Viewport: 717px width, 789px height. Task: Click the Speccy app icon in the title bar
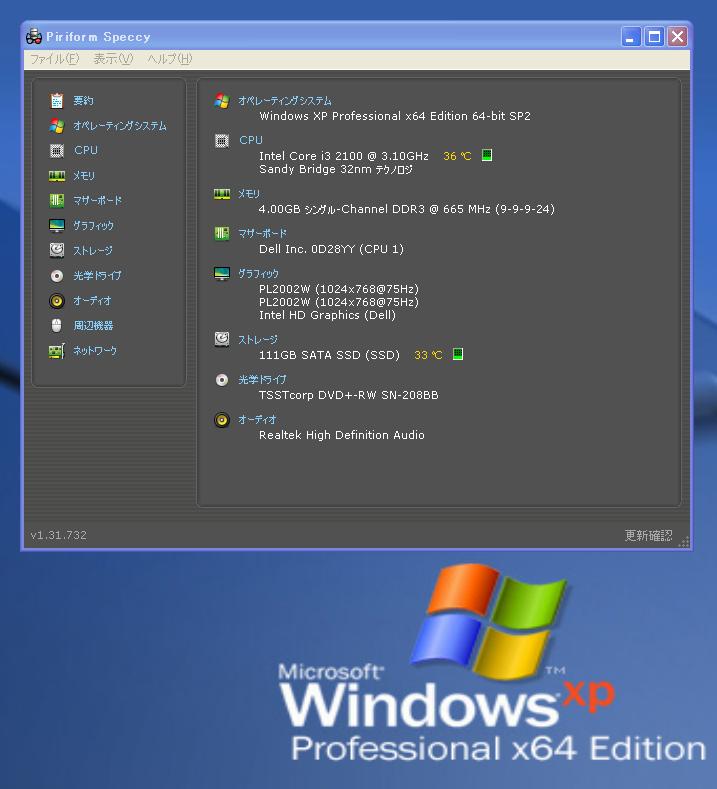pyautogui.click(x=34, y=36)
